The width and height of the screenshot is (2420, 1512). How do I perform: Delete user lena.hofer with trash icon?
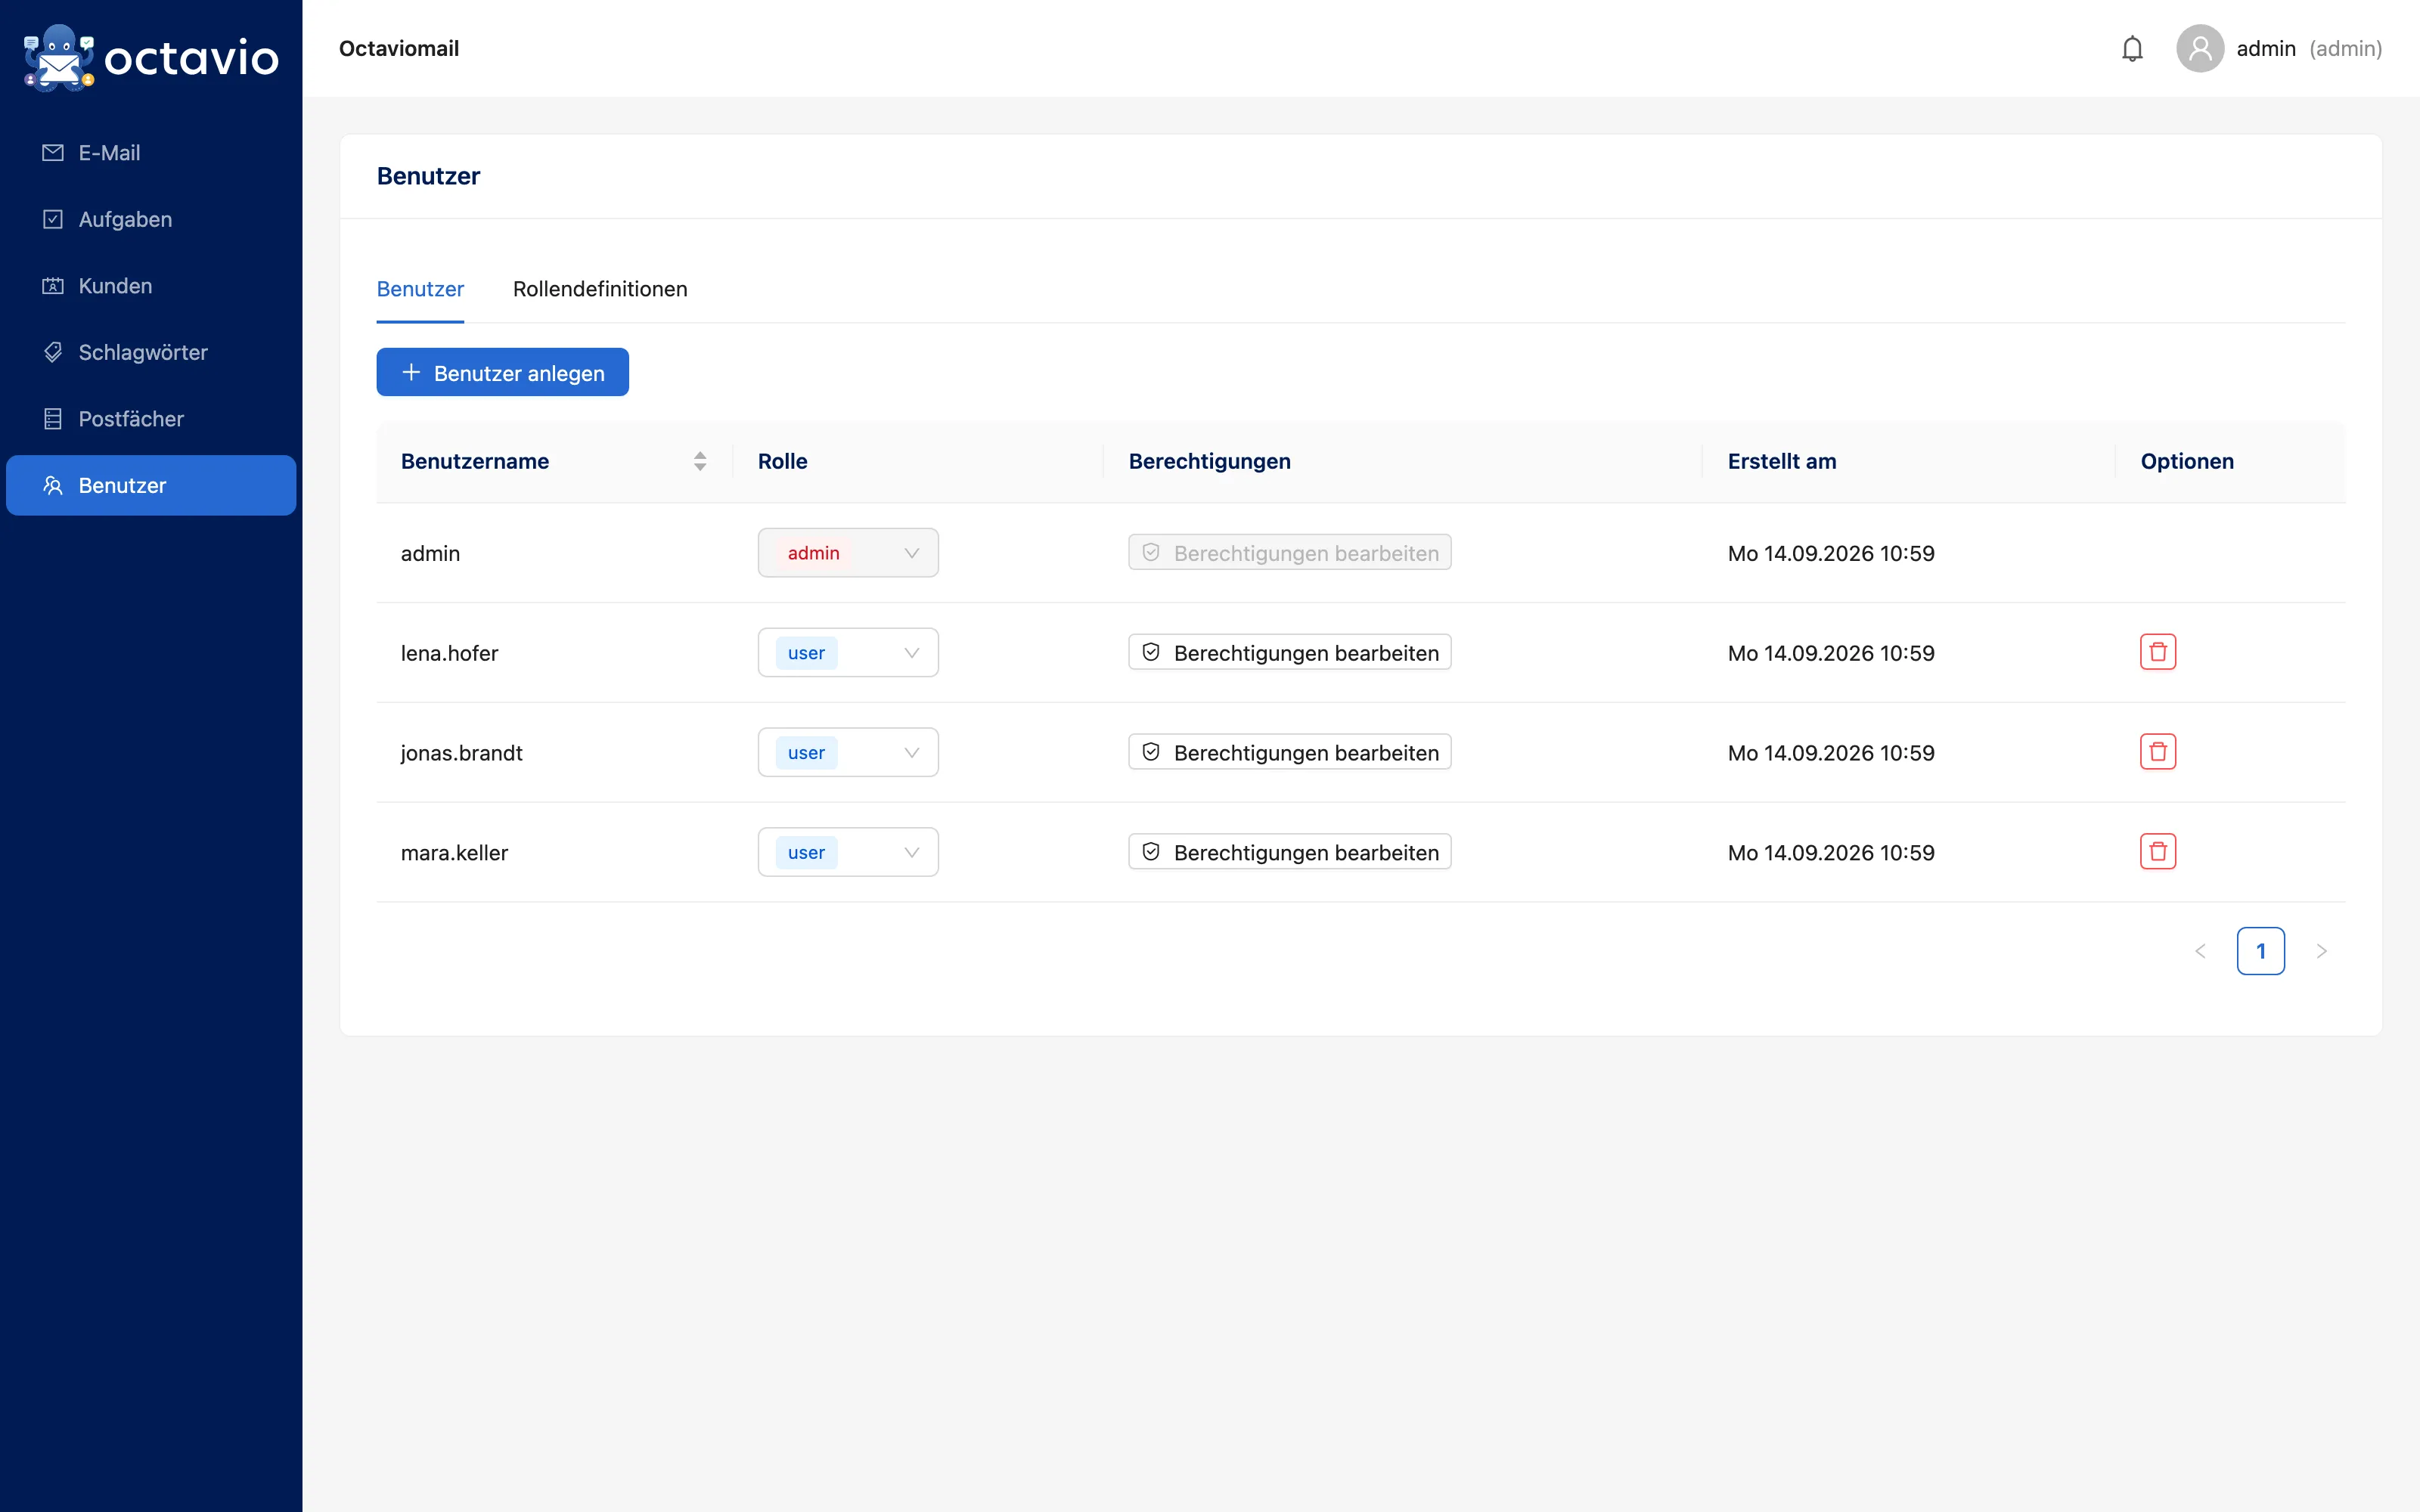2158,652
